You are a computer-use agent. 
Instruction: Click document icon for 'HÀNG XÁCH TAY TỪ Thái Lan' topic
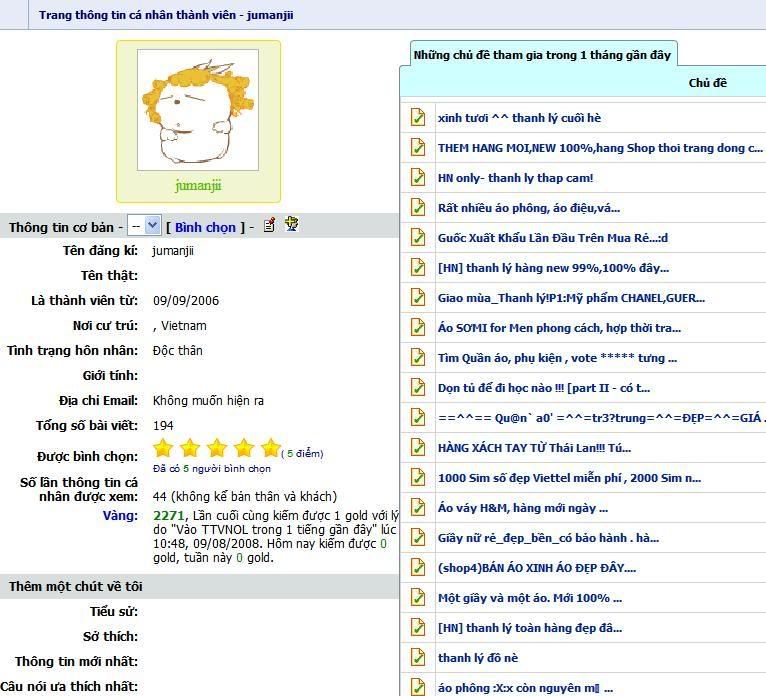[x=418, y=447]
